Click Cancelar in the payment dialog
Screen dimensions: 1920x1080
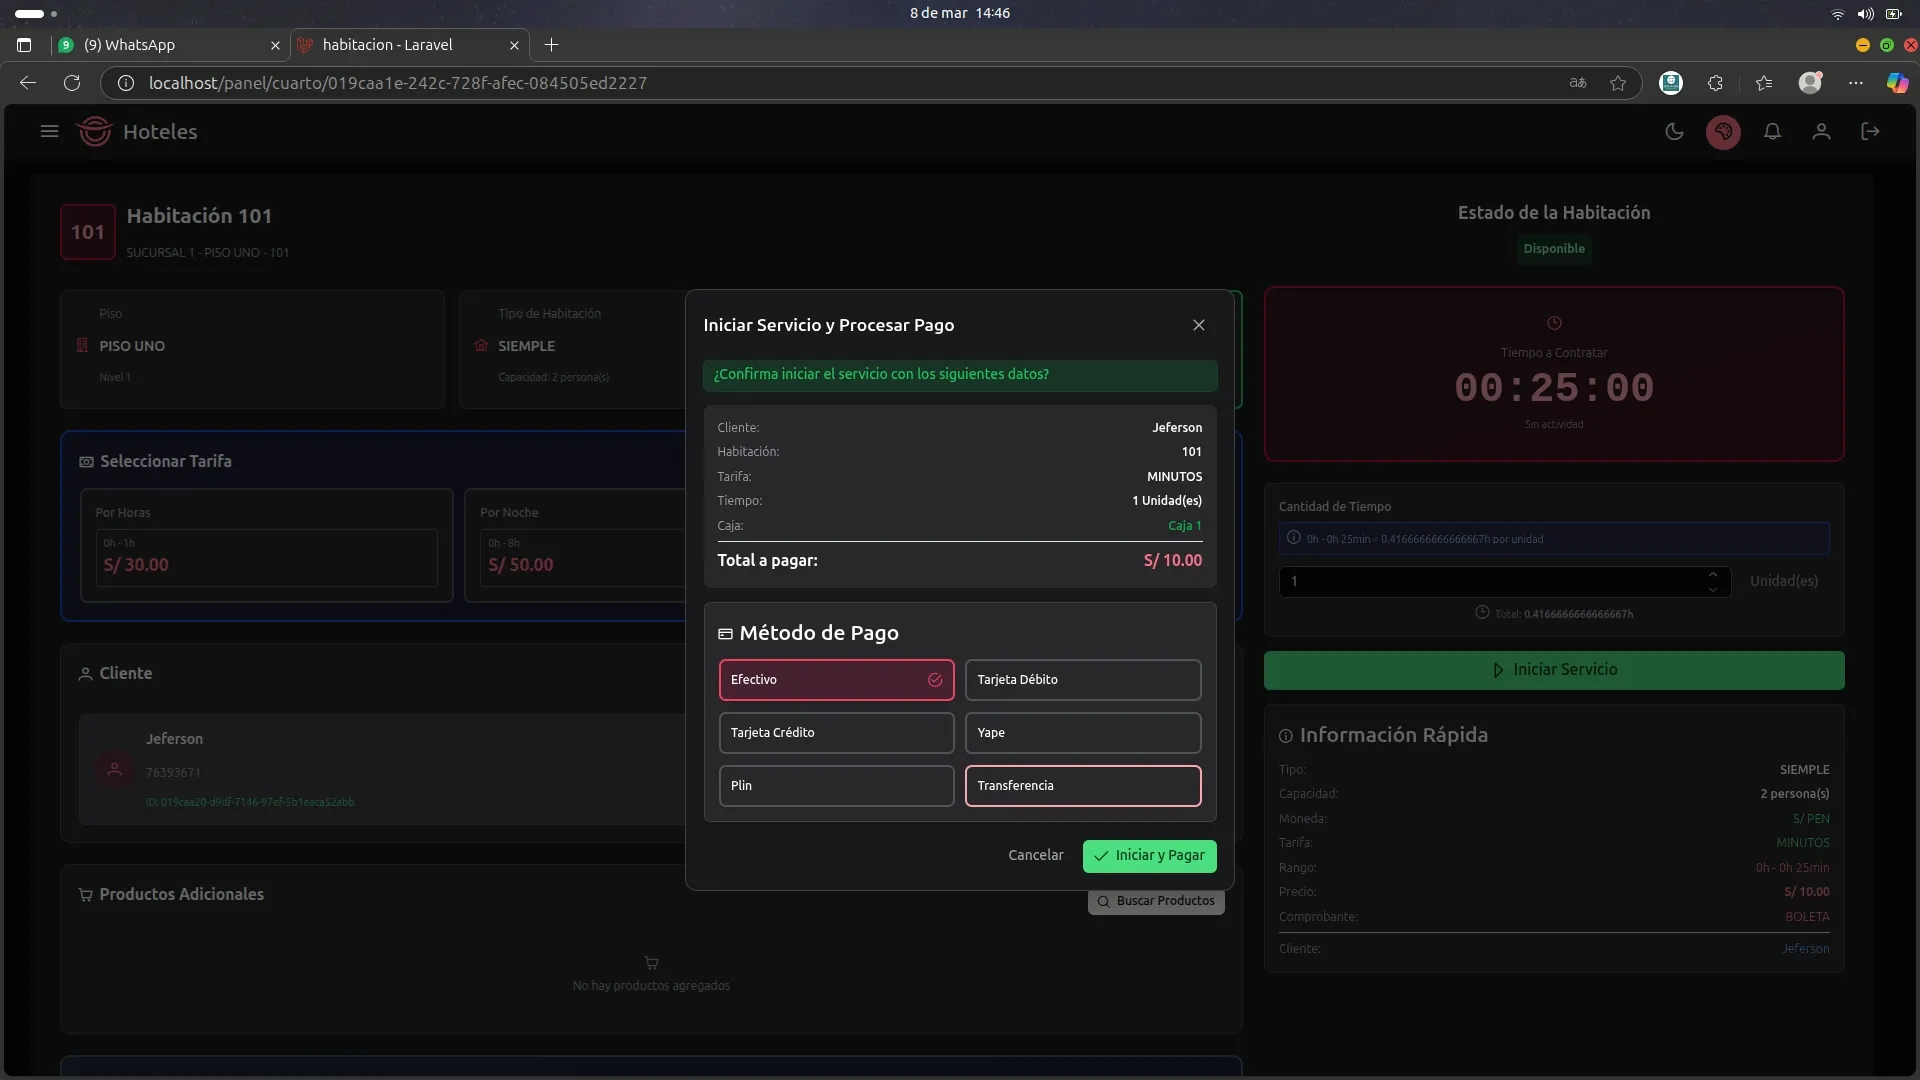[x=1035, y=856]
